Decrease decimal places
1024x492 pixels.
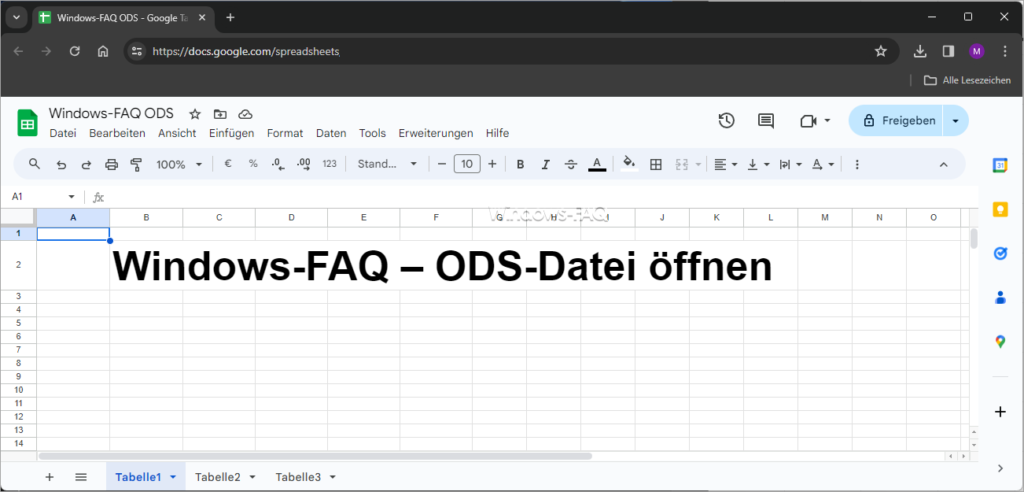(278, 164)
